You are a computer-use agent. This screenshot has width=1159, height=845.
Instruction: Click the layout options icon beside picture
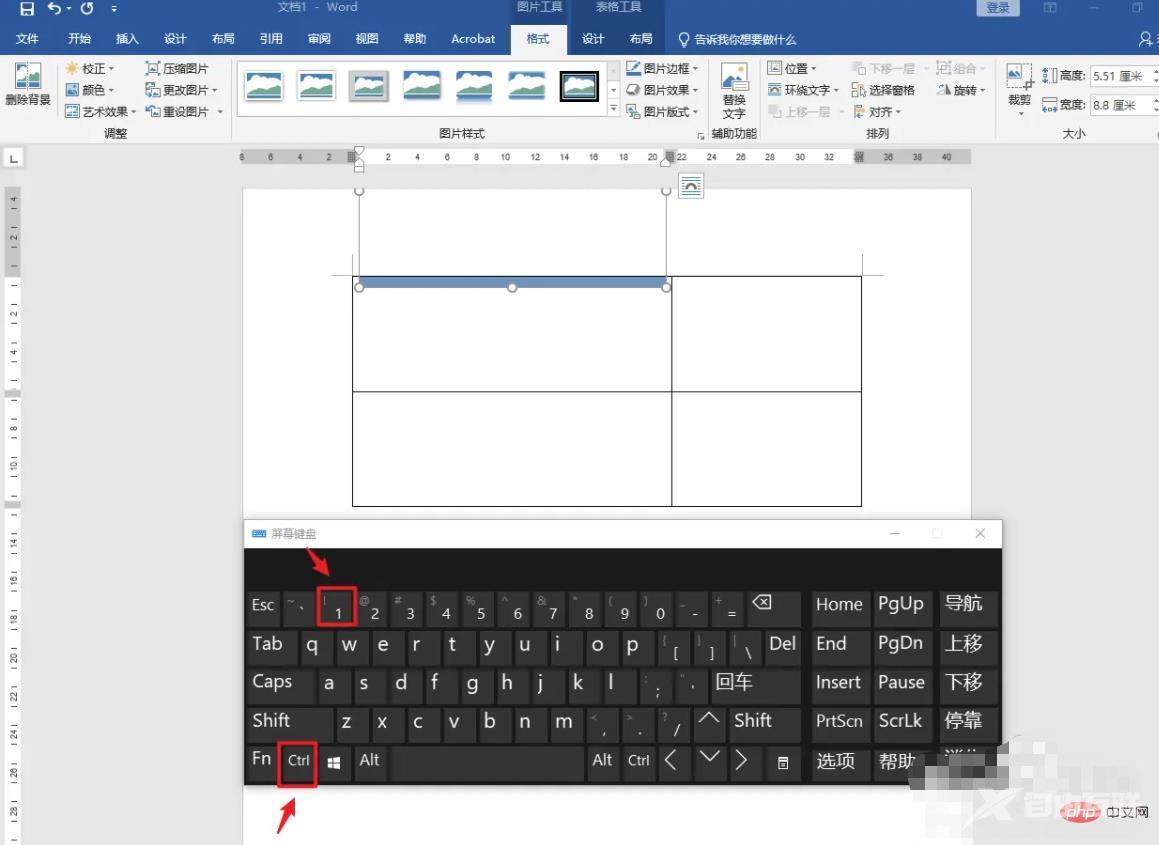pyautogui.click(x=690, y=185)
